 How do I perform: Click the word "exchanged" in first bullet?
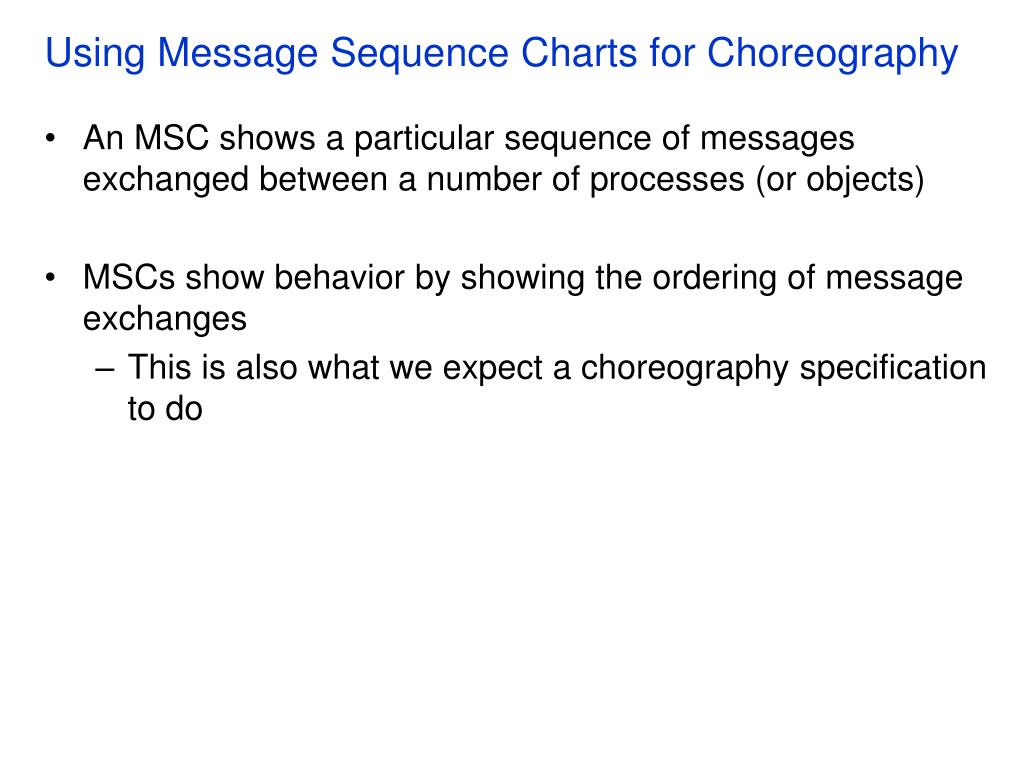(166, 181)
